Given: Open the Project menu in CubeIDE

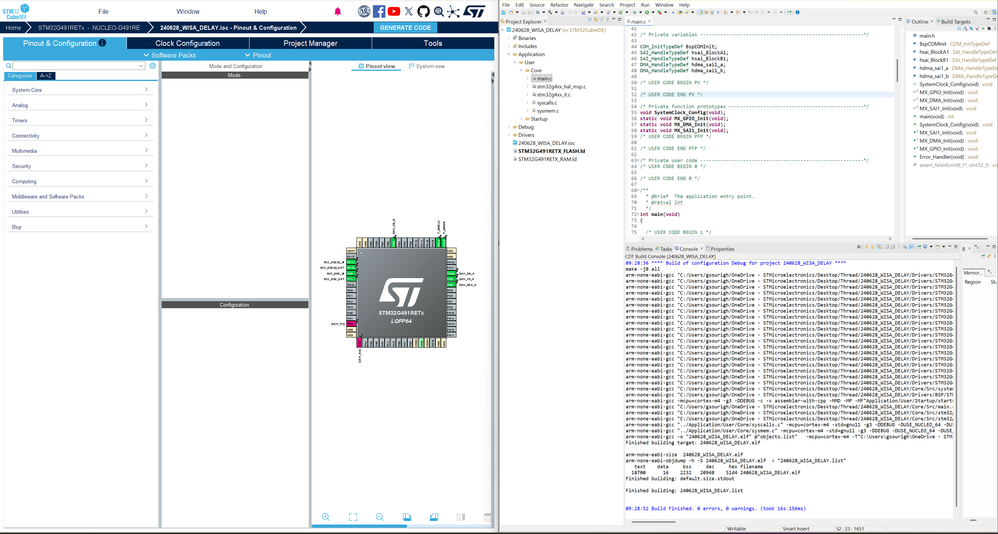Looking at the screenshot, I should pos(628,4).
